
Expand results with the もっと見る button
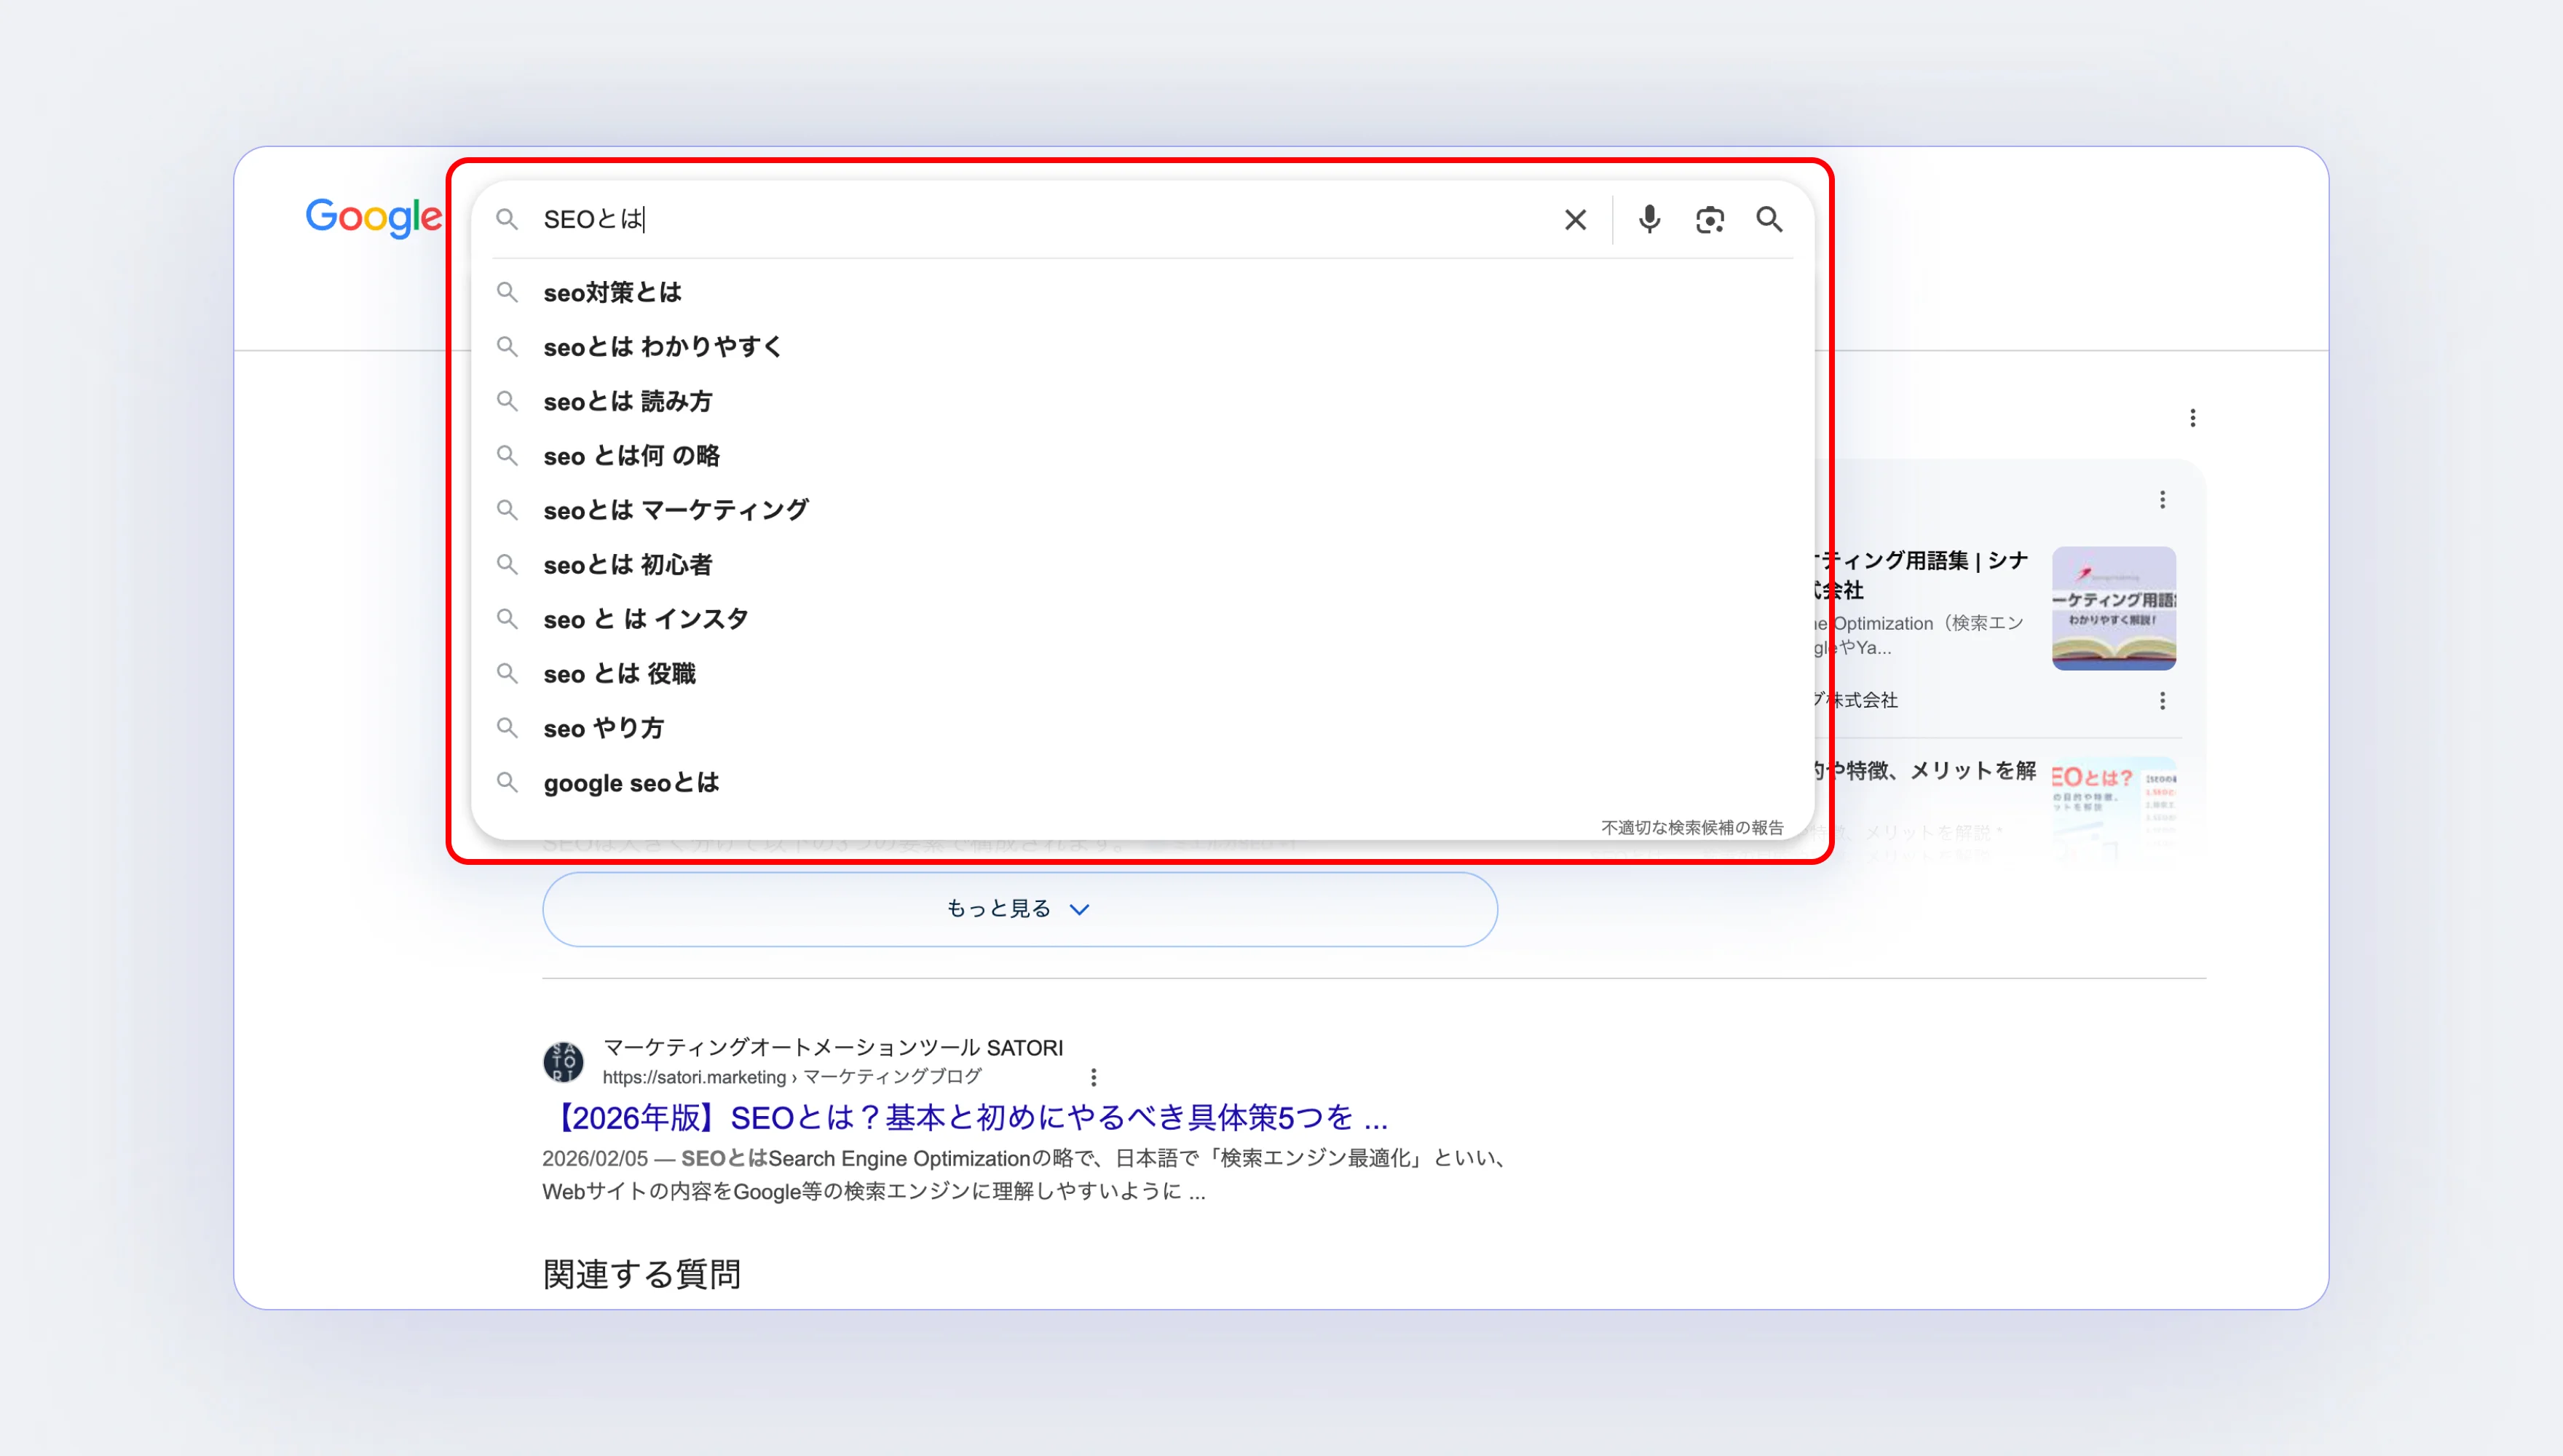1019,909
